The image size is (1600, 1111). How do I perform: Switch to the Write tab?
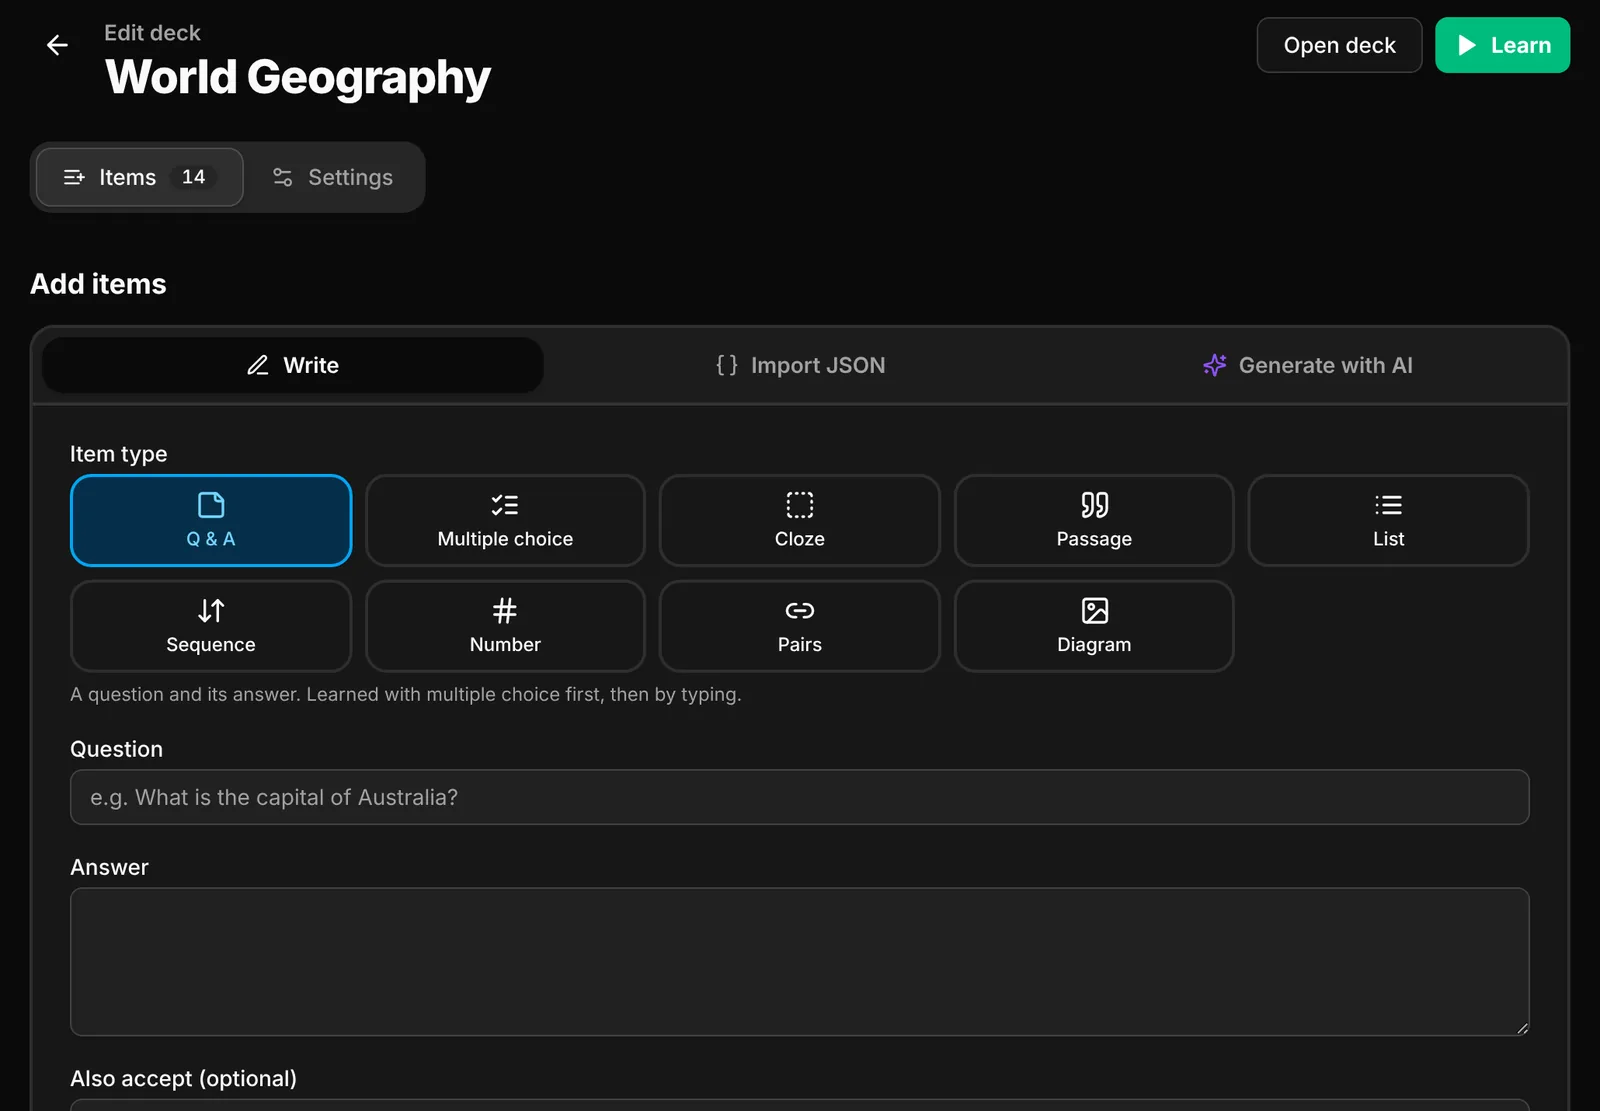point(293,365)
